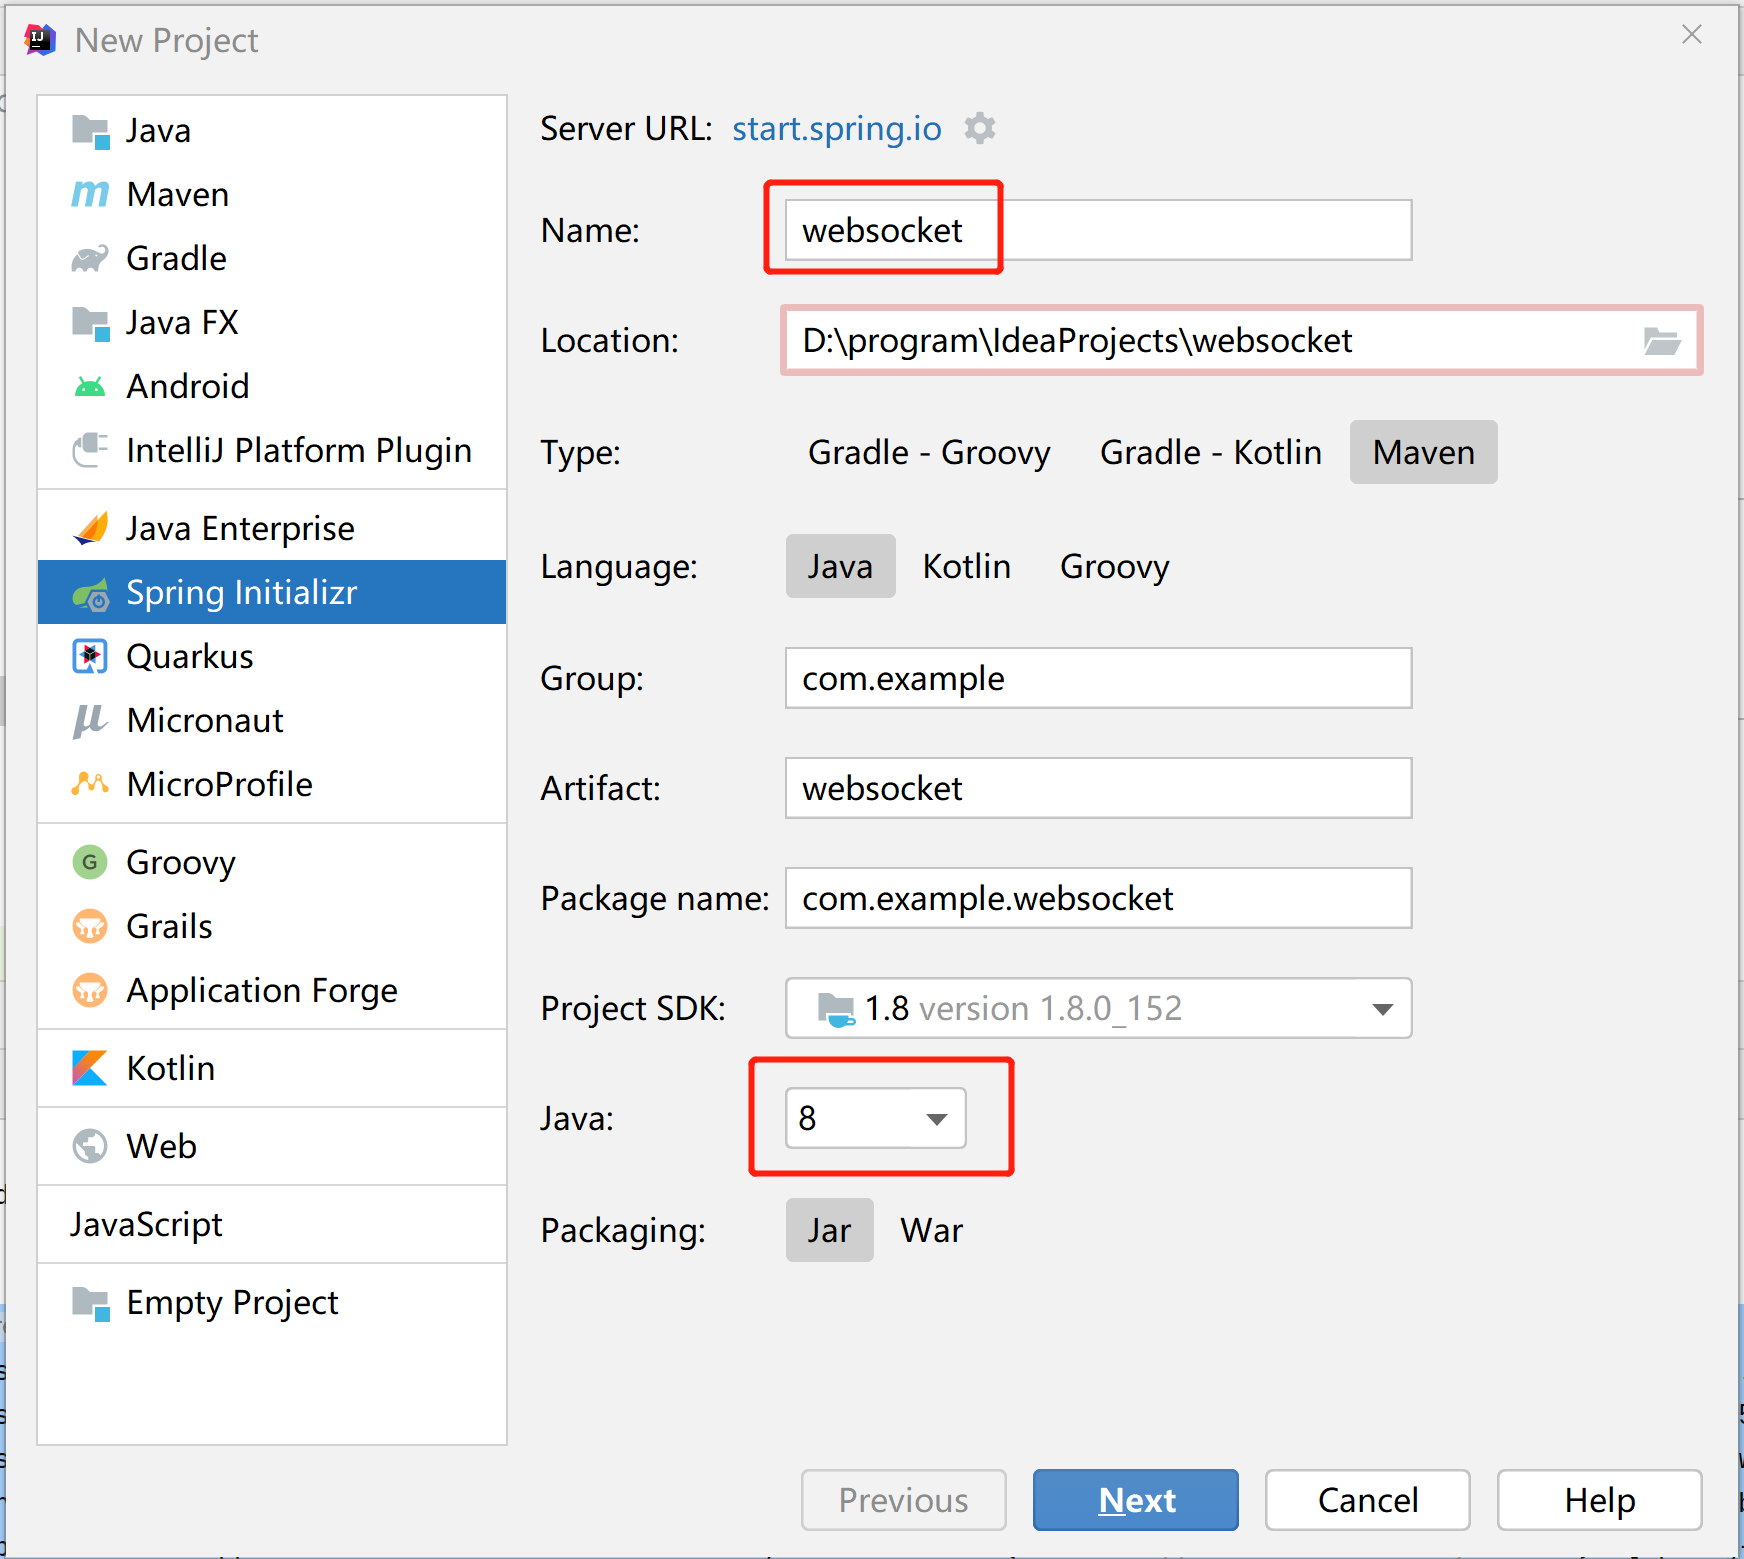This screenshot has width=1744, height=1559.
Task: Click the Kotlin K icon
Action: click(x=90, y=1068)
